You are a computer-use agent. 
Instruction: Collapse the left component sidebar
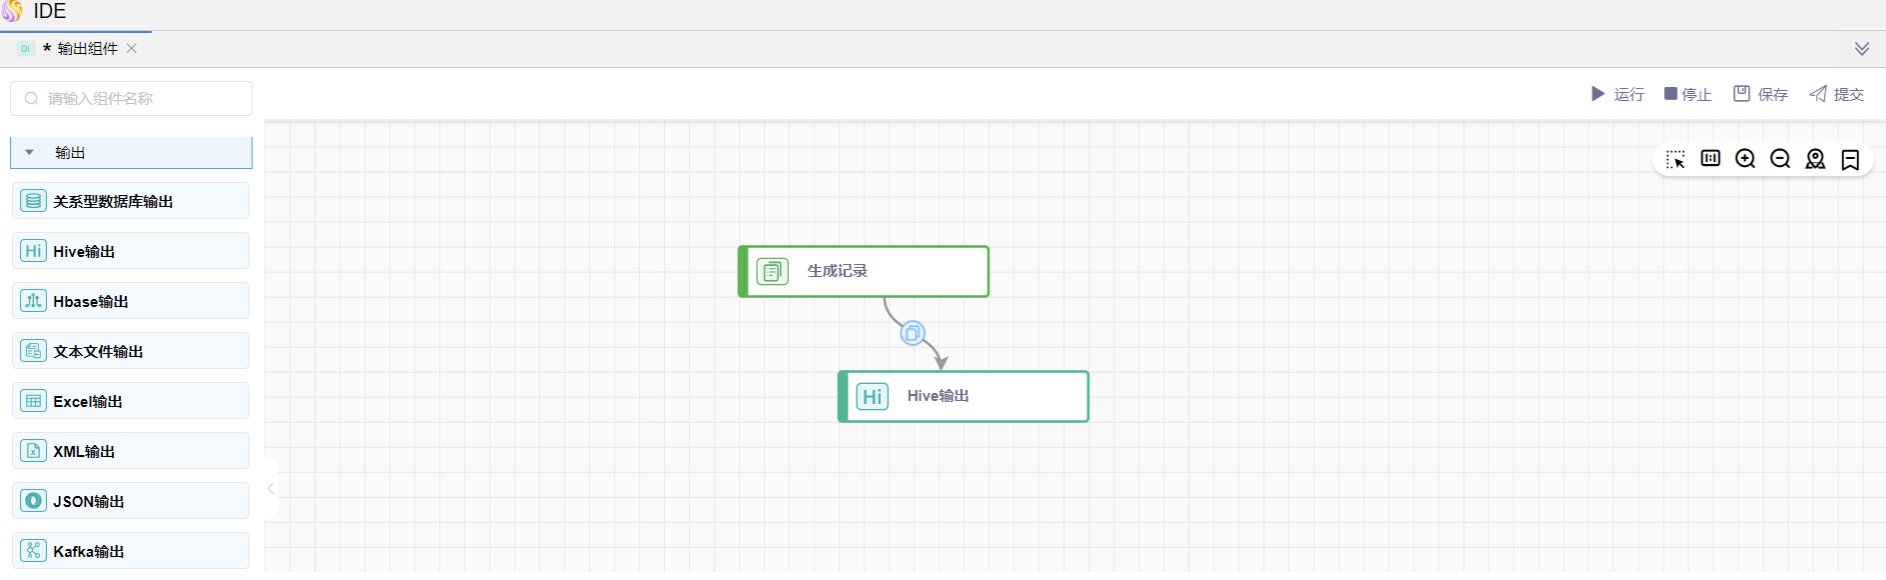click(x=270, y=489)
